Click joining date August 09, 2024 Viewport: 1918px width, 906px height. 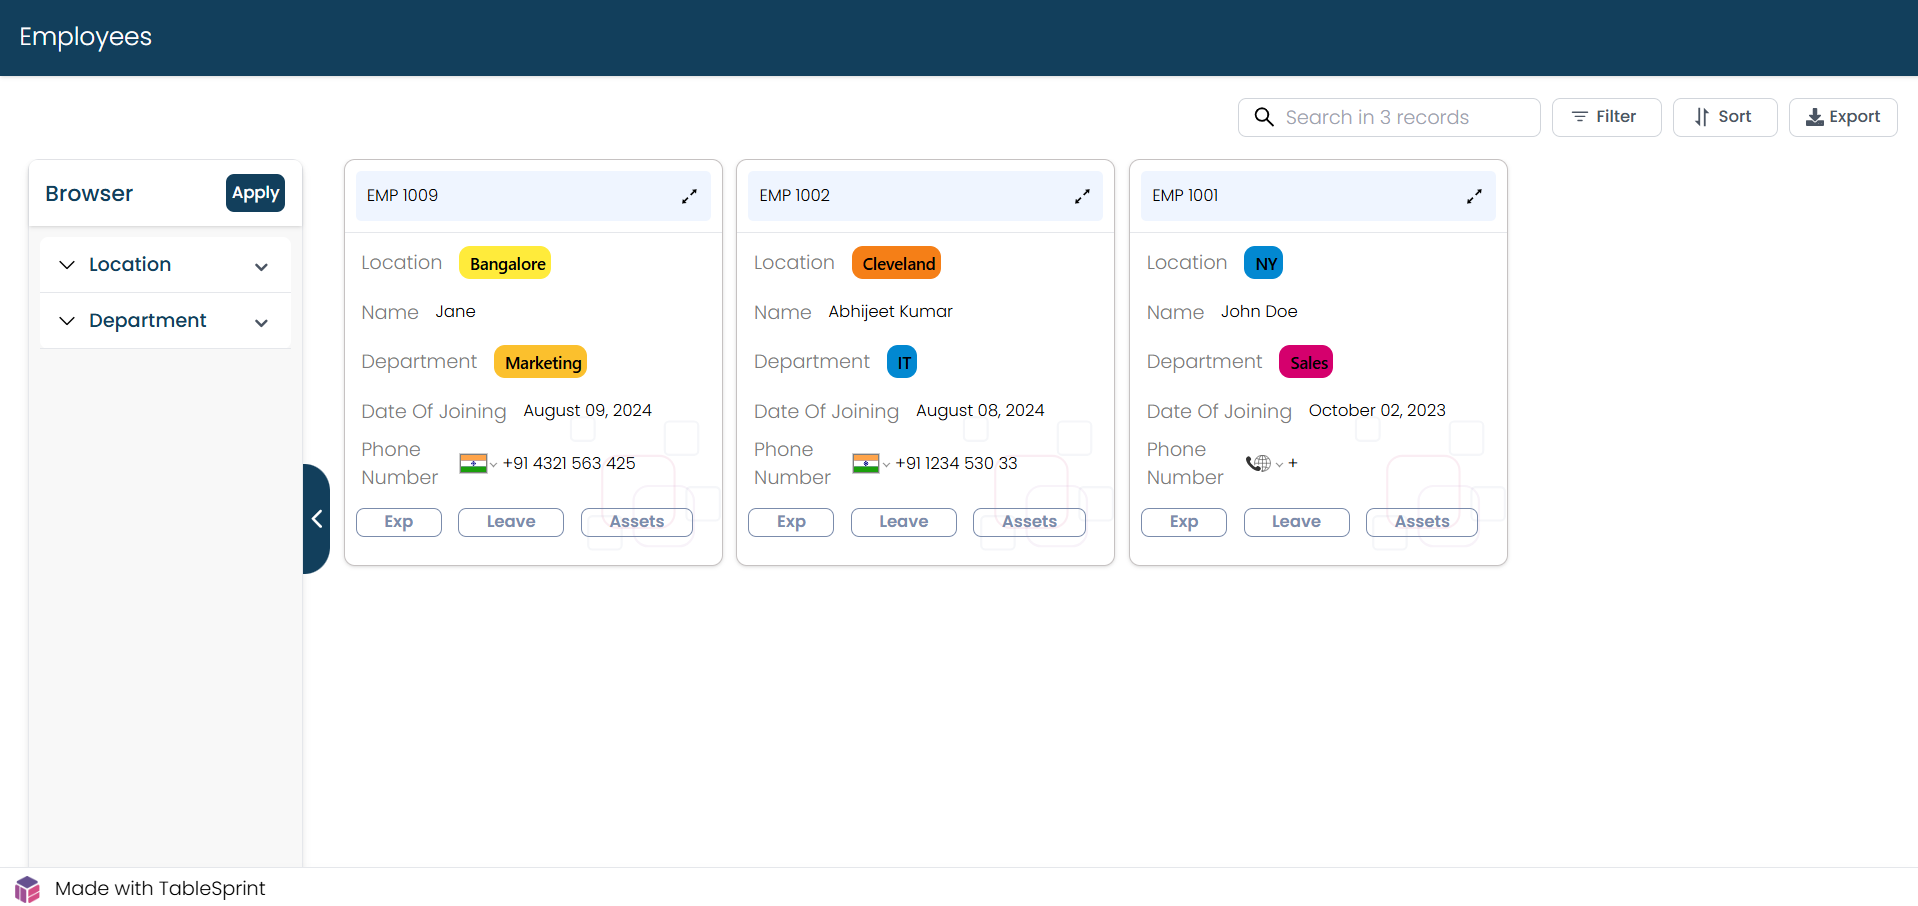pos(587,411)
